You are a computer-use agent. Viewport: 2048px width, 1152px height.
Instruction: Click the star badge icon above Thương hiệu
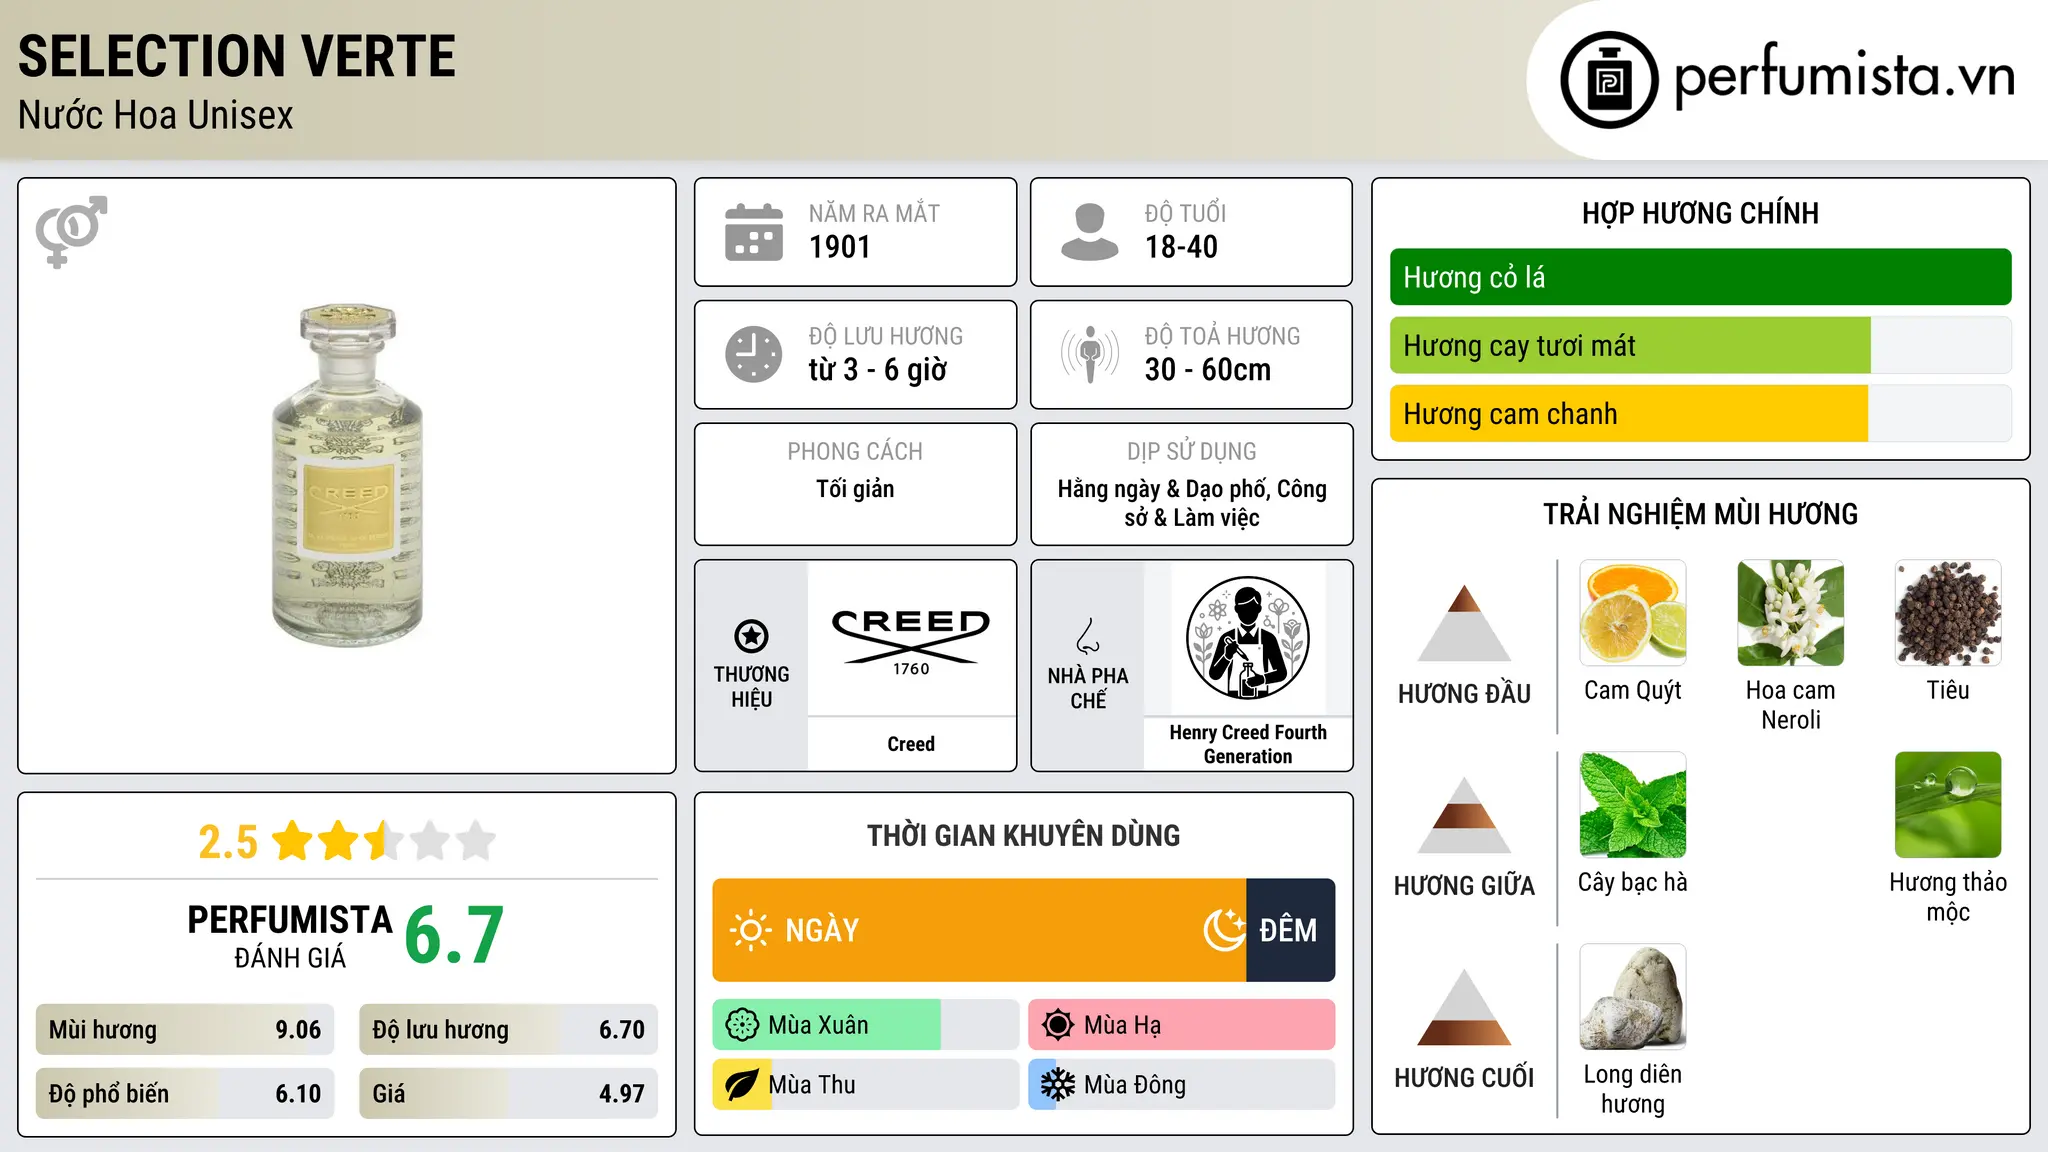[751, 636]
